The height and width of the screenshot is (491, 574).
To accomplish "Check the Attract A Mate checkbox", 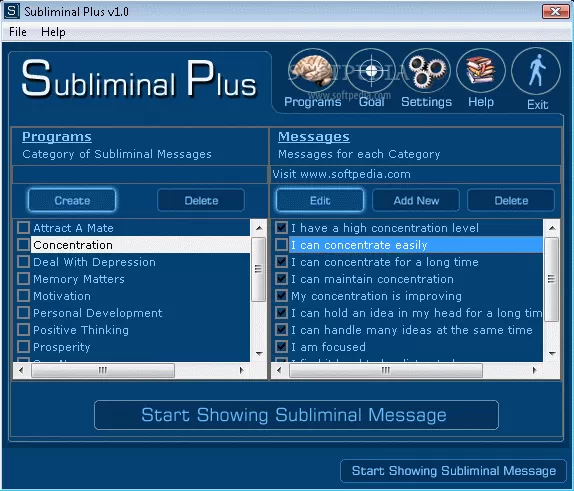I will click(x=23, y=227).
